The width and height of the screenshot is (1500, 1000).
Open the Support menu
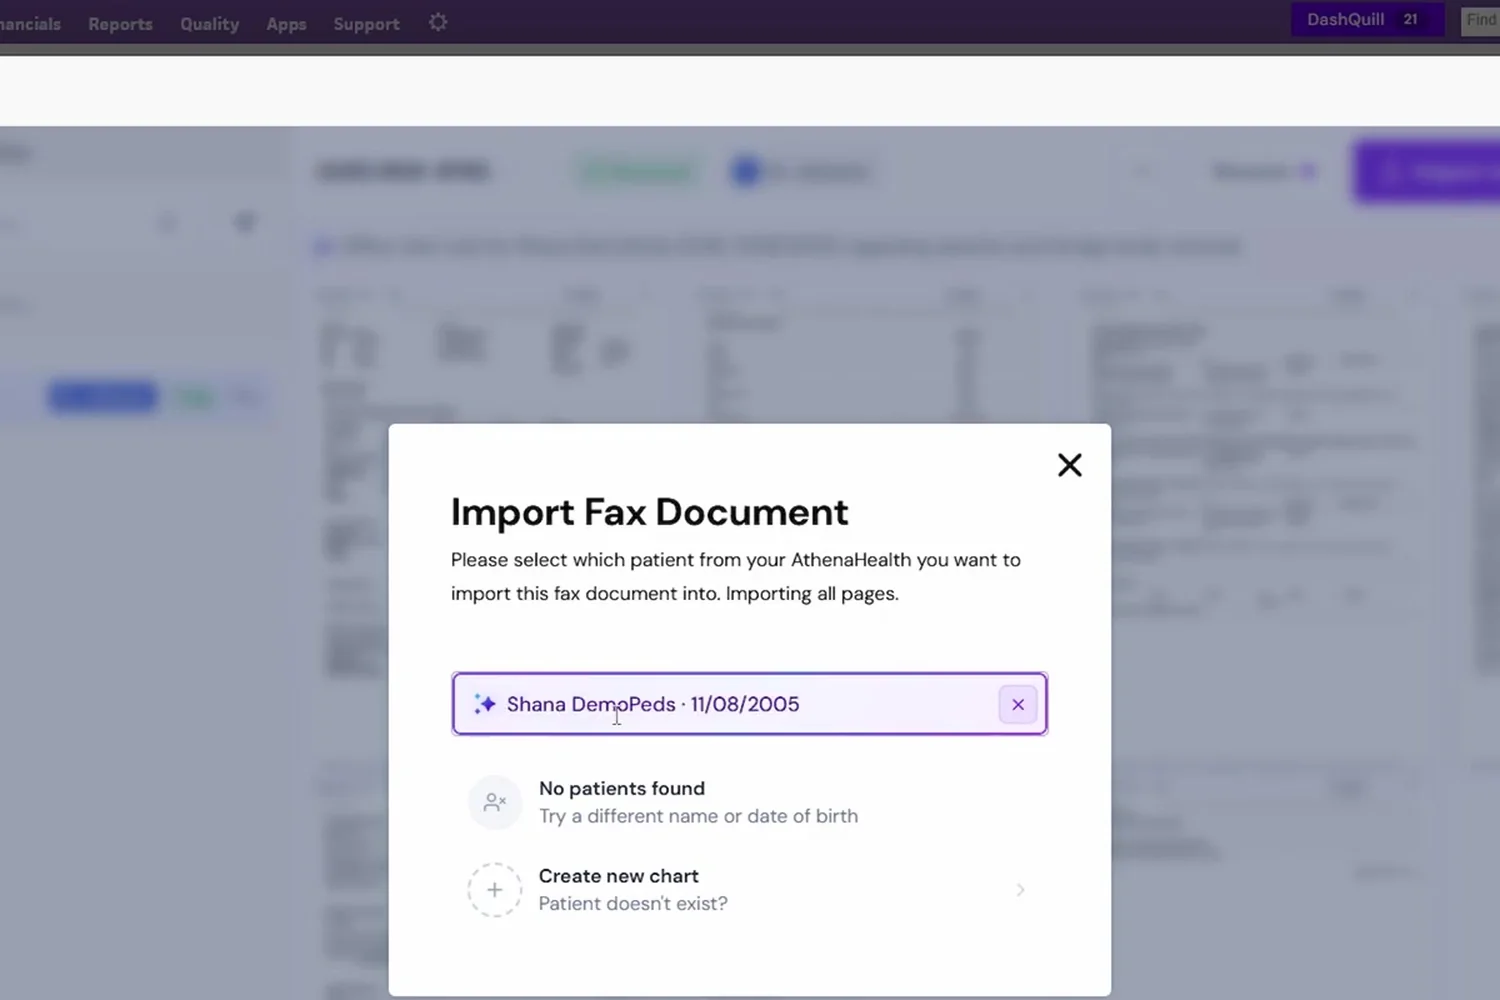[x=366, y=24]
